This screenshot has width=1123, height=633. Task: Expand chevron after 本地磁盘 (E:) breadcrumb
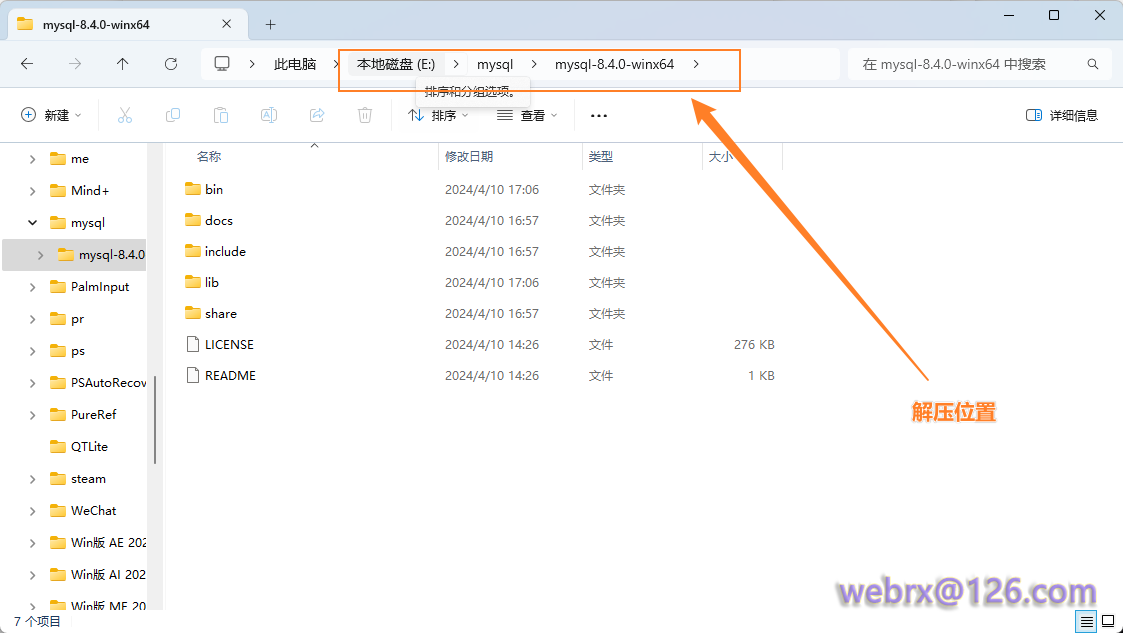tap(456, 64)
